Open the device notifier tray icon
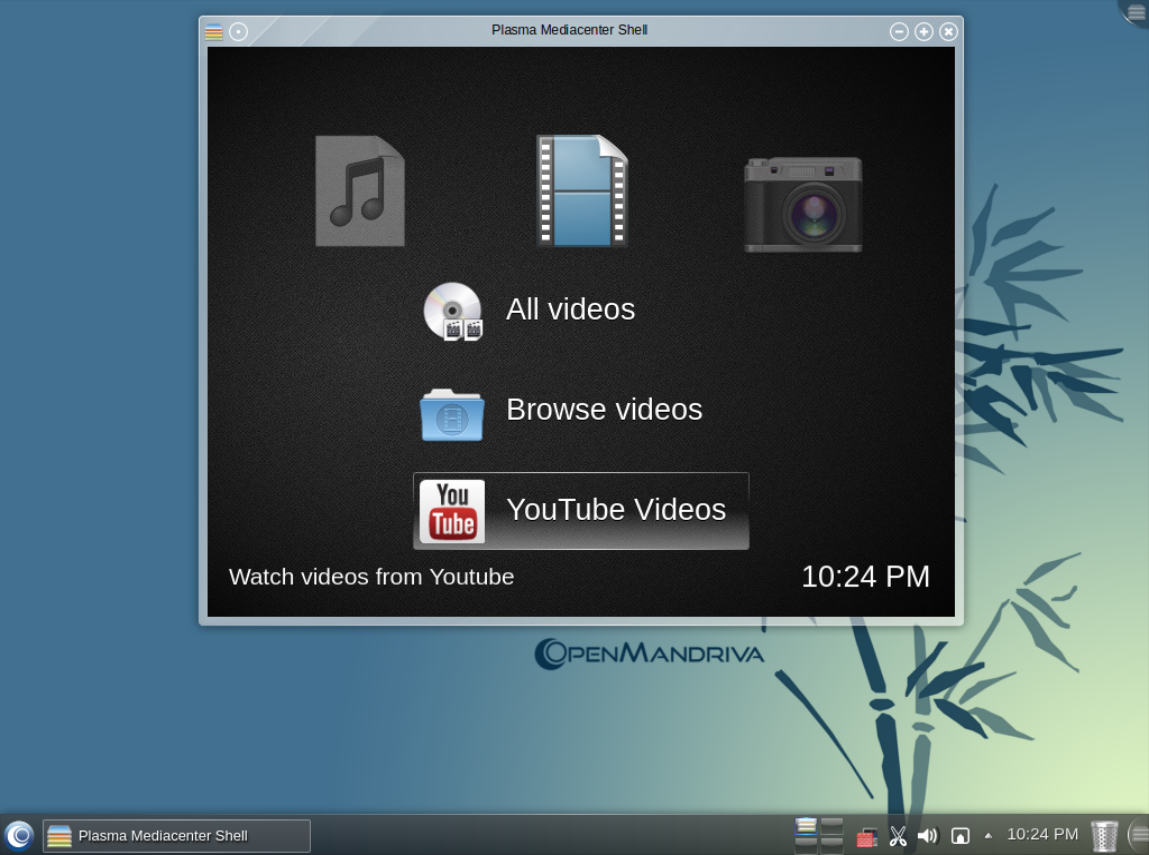The height and width of the screenshot is (855, 1149). (960, 836)
